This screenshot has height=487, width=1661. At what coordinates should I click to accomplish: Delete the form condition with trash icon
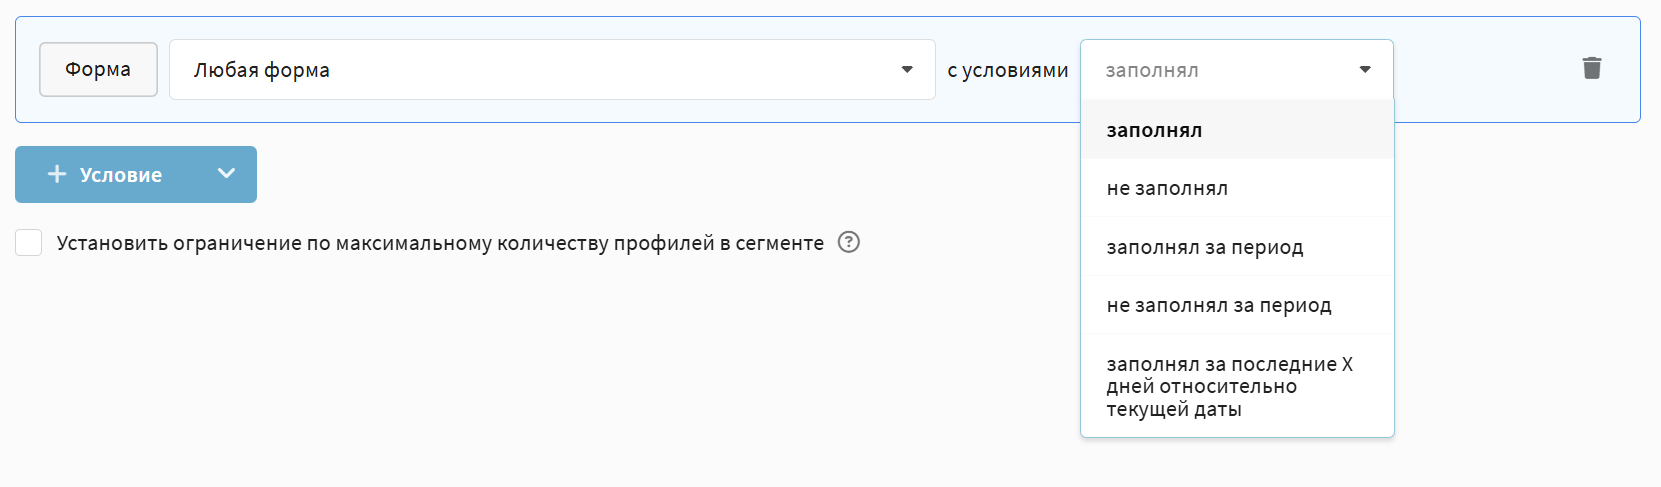click(1592, 68)
